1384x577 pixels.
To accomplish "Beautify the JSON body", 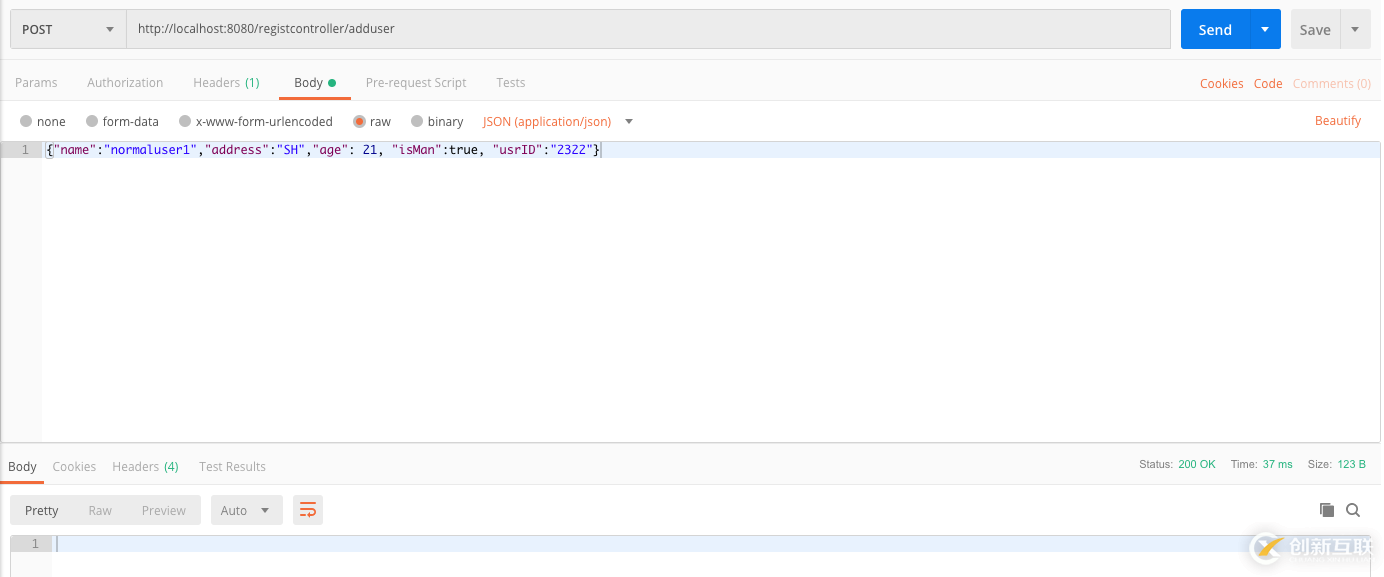I will 1338,120.
